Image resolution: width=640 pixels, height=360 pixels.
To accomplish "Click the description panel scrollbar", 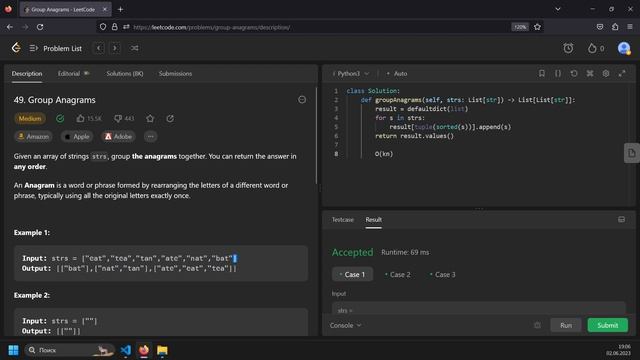I will 316,136.
